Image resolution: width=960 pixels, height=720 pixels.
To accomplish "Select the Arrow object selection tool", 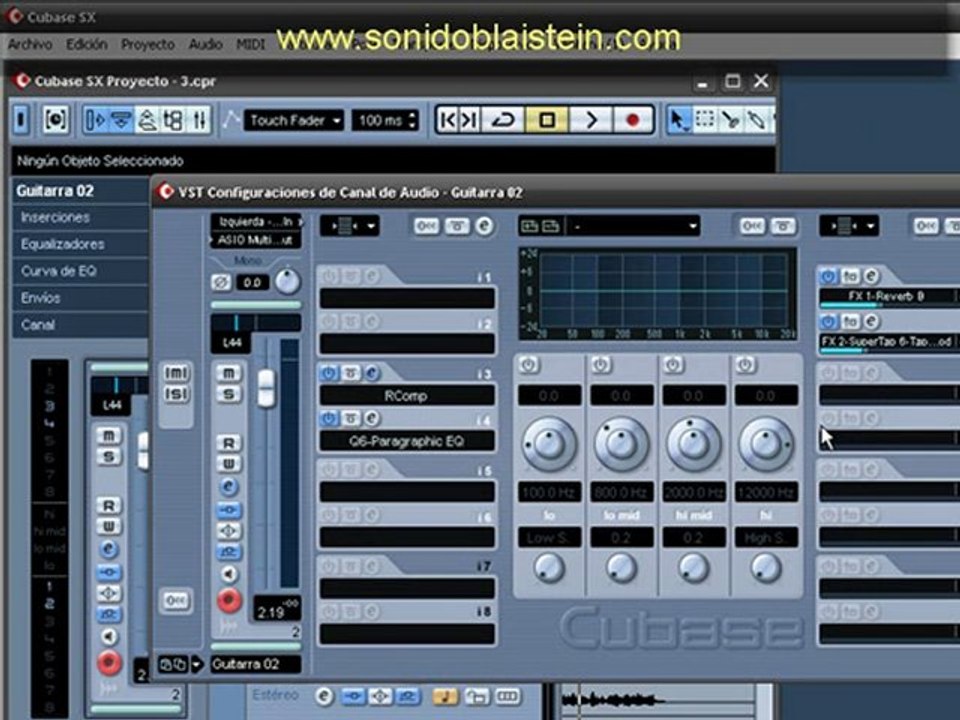I will click(678, 119).
